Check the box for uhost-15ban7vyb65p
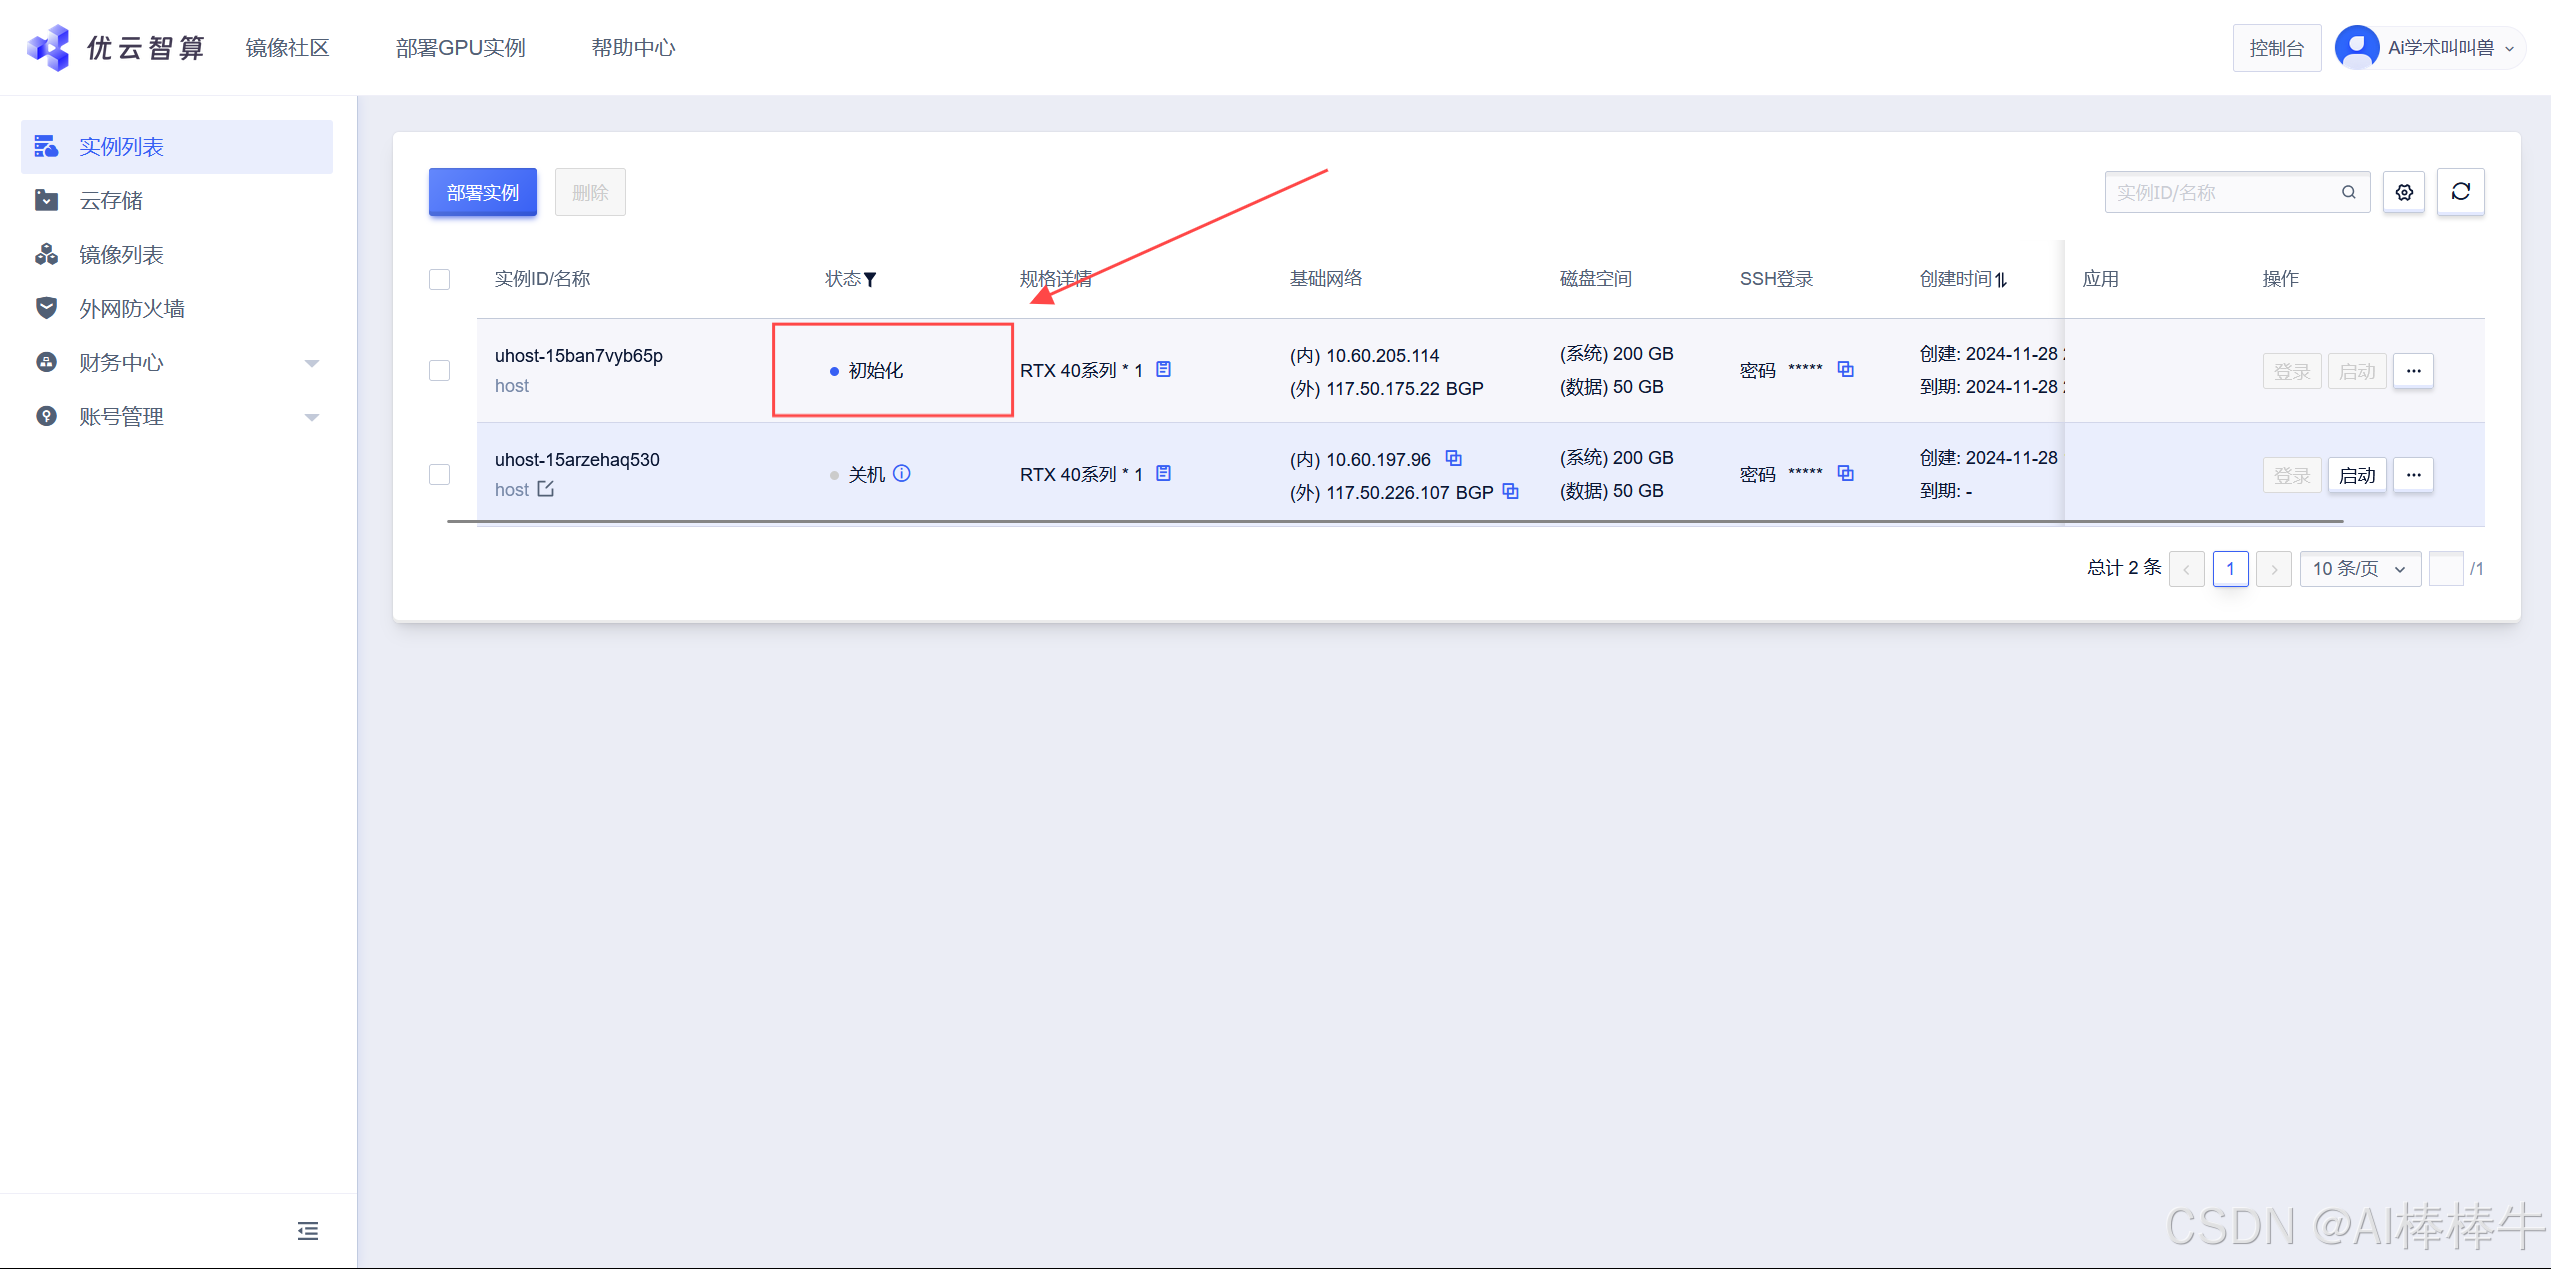Image resolution: width=2551 pixels, height=1269 pixels. (439, 370)
